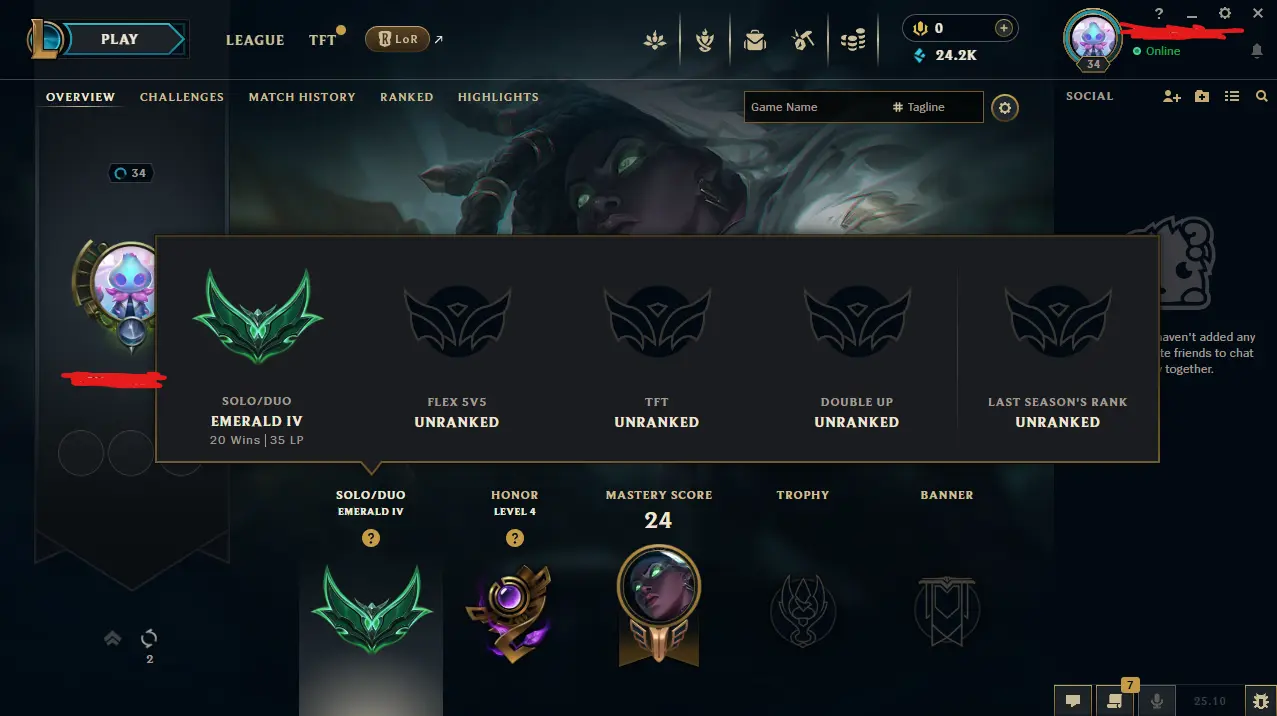
Task: Click the notification bell icon
Action: pyautogui.click(x=1257, y=51)
